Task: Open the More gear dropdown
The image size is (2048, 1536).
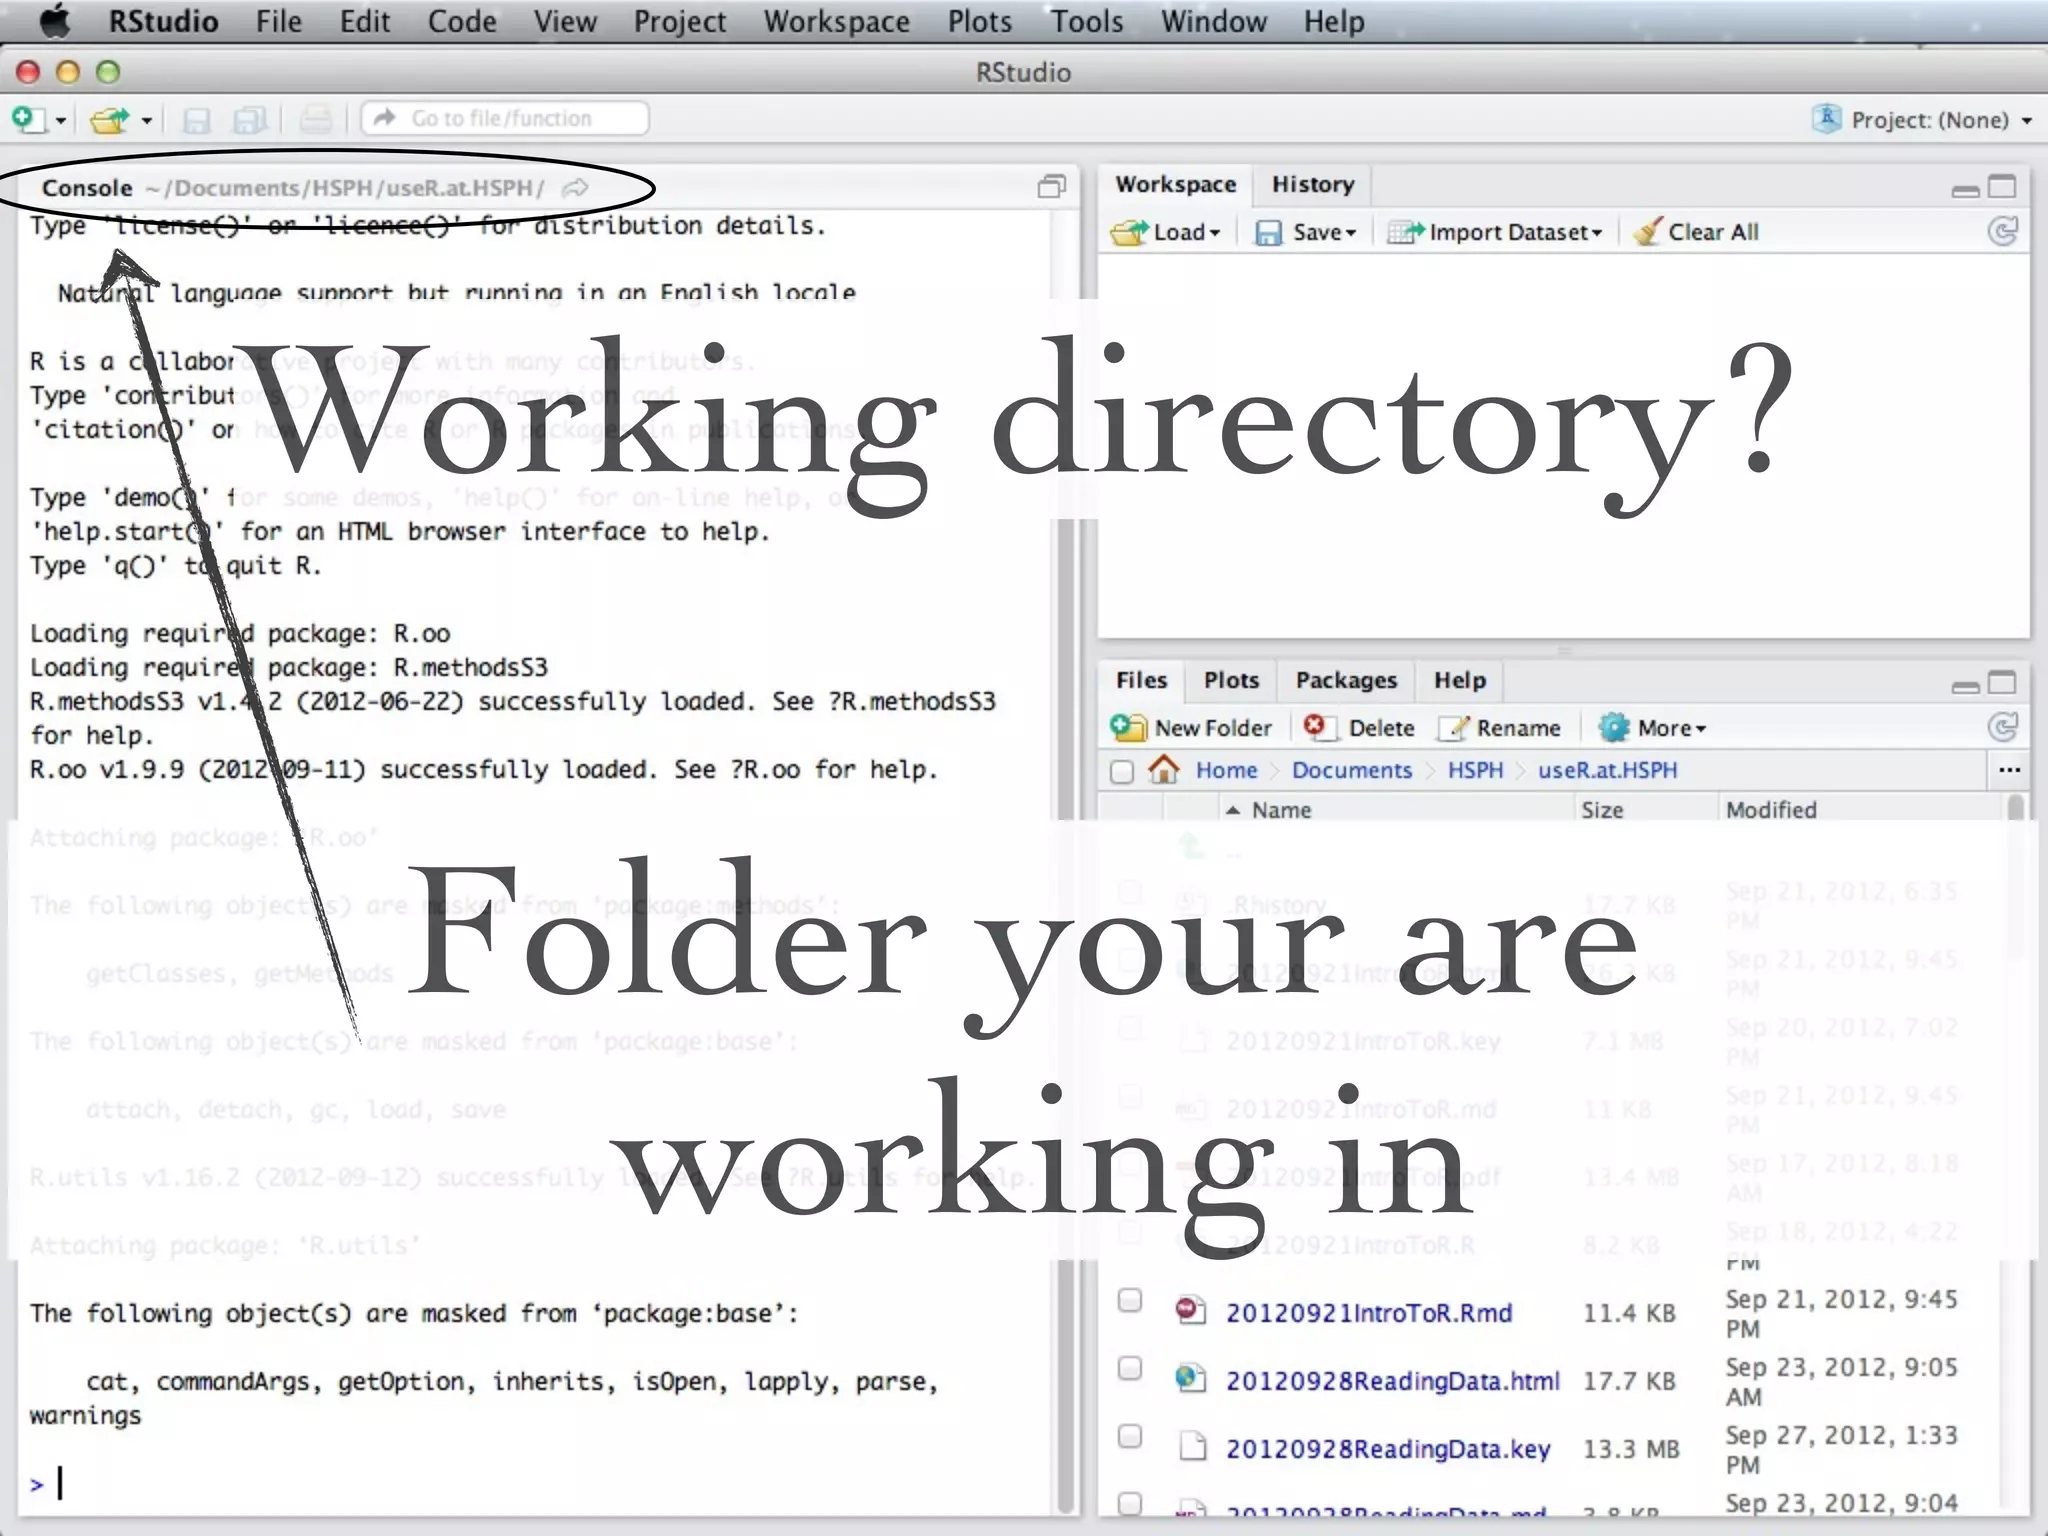Action: point(1651,728)
